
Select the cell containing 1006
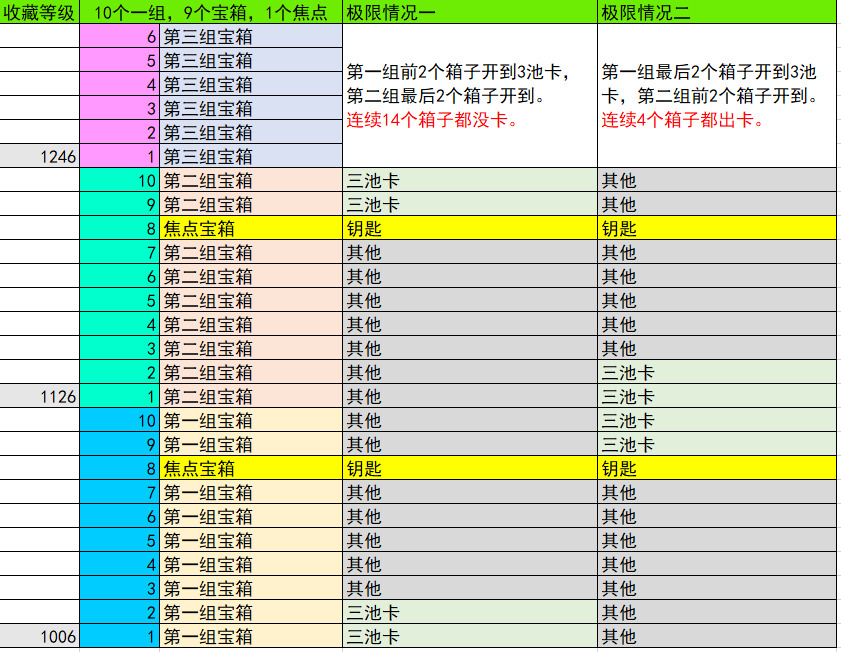tap(40, 636)
